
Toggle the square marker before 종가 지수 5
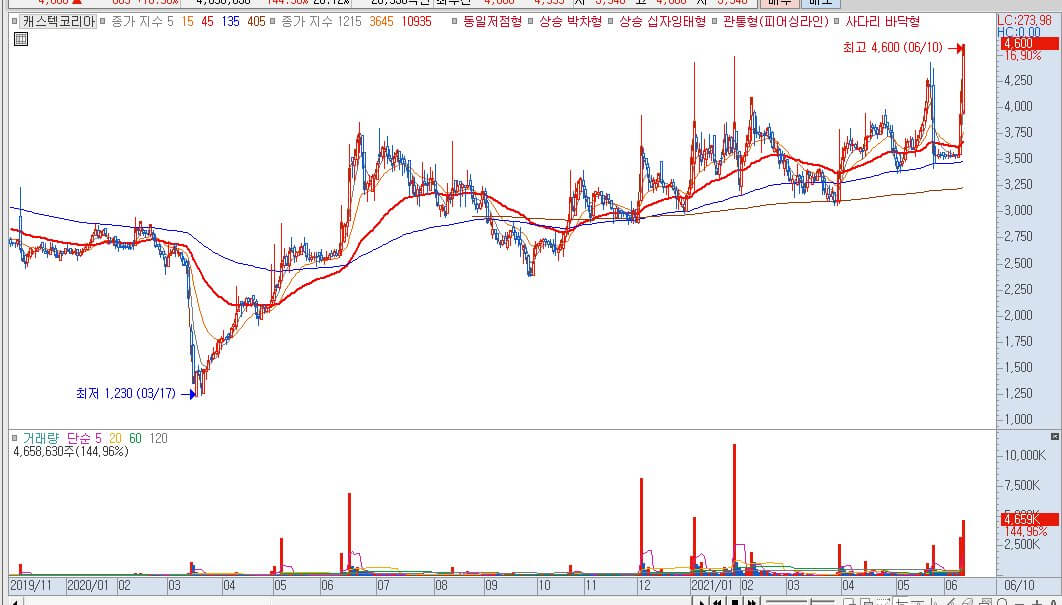[x=102, y=22]
